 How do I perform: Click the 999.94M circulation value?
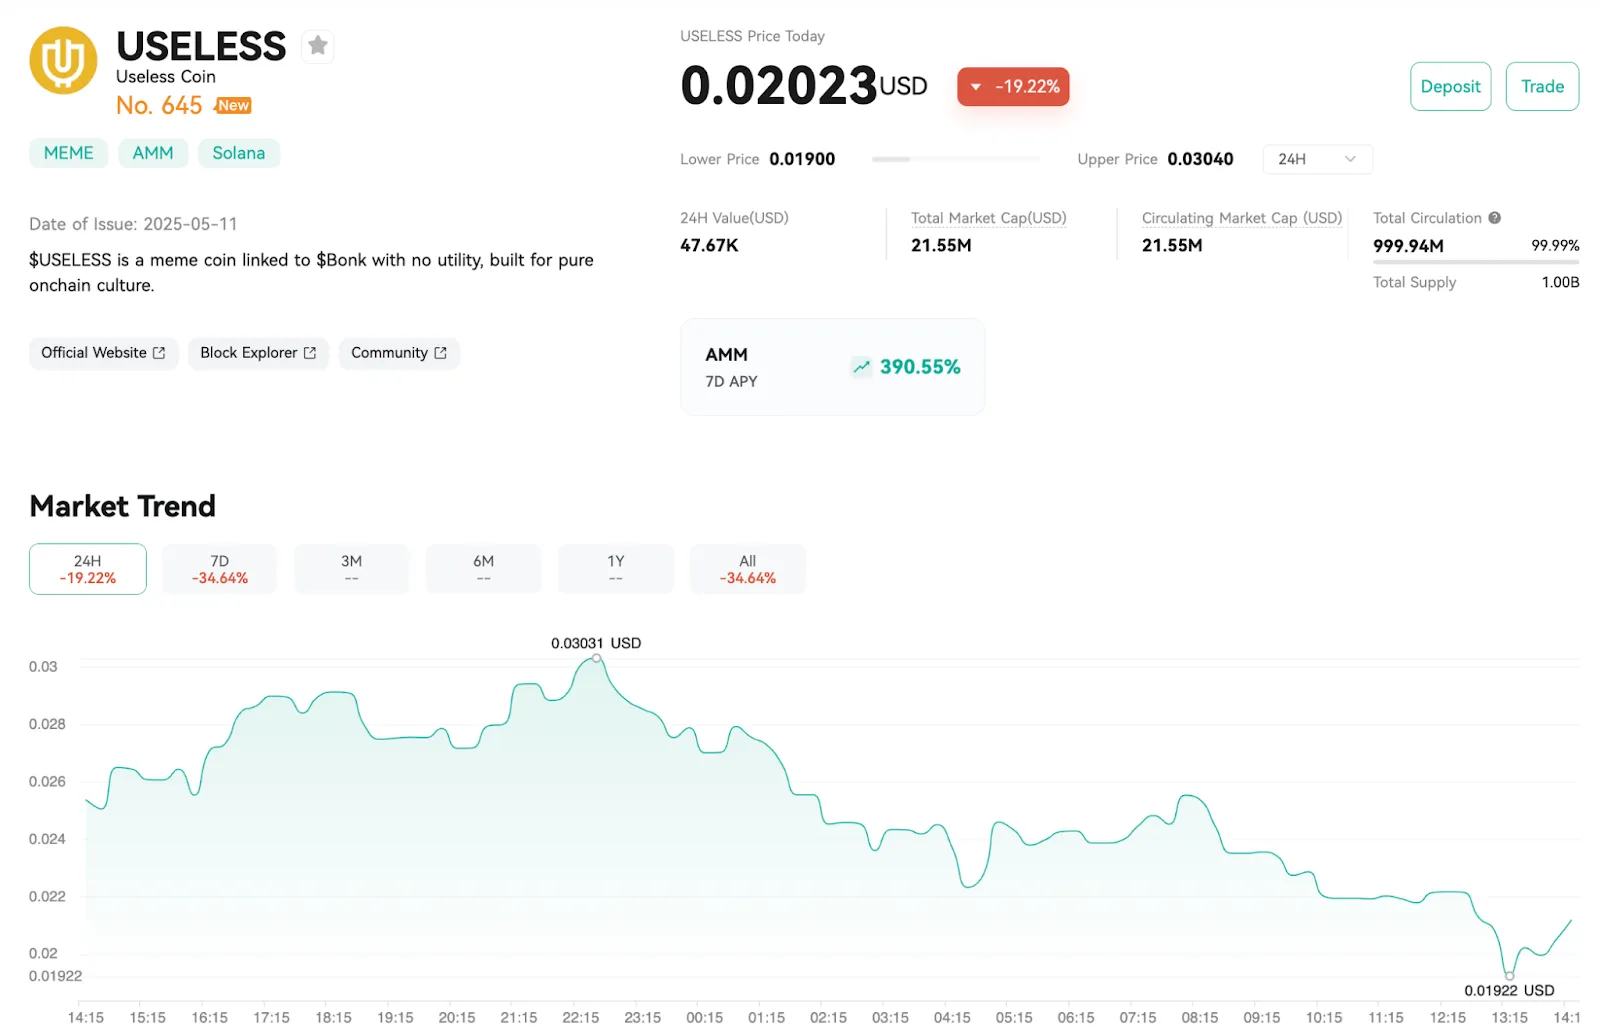click(1408, 246)
